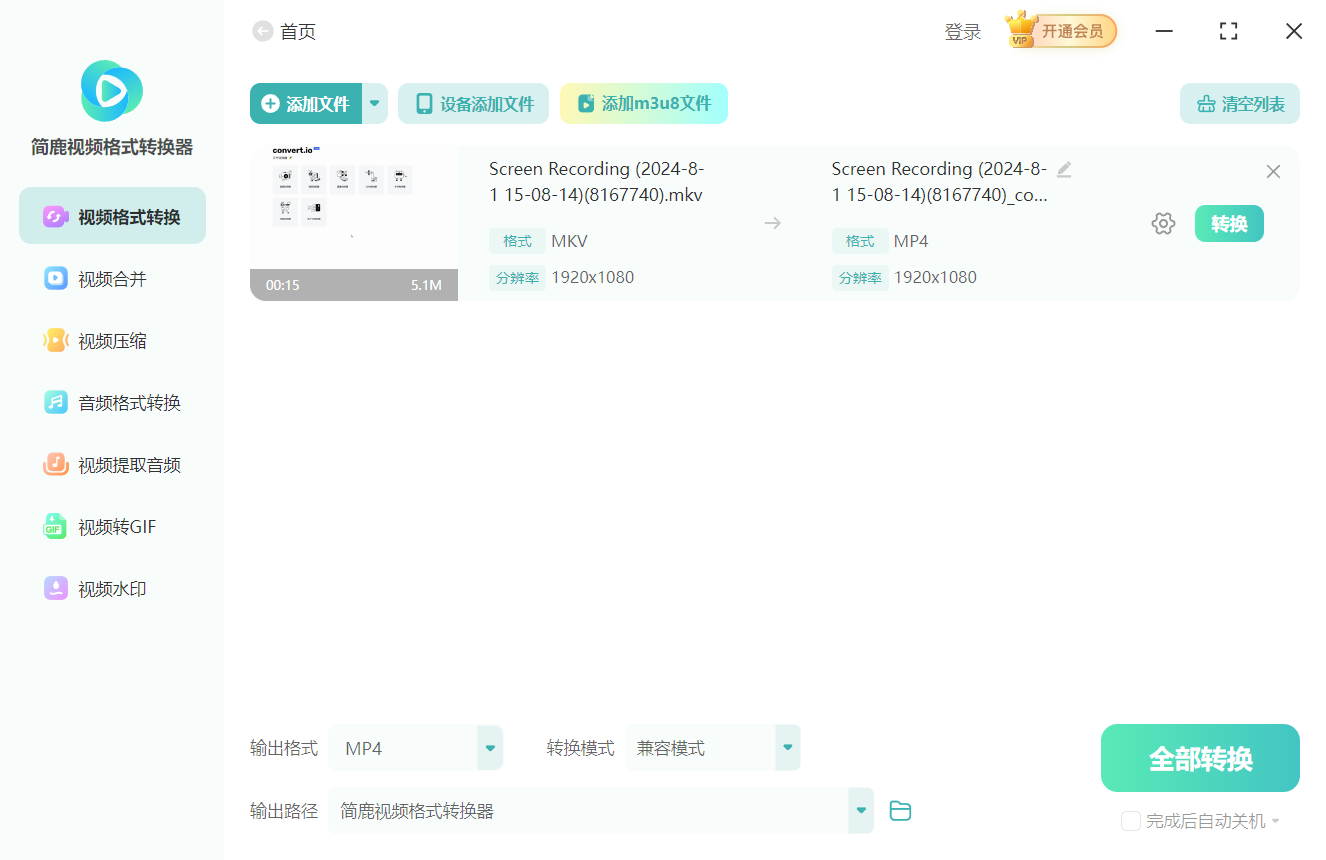Click the source format value MKV

570,241
